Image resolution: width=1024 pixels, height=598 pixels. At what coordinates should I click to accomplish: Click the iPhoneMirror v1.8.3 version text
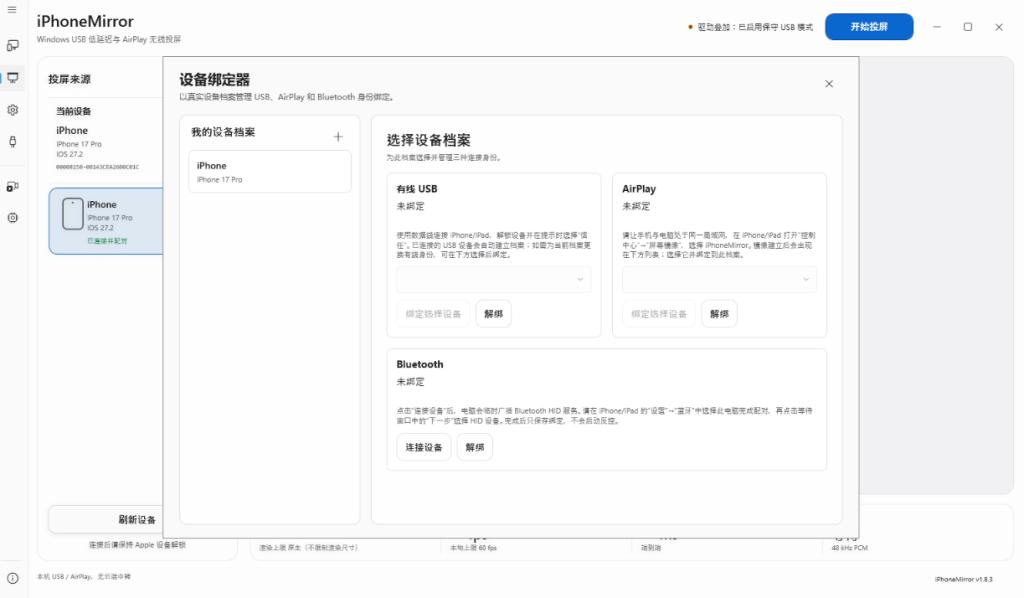click(x=963, y=579)
